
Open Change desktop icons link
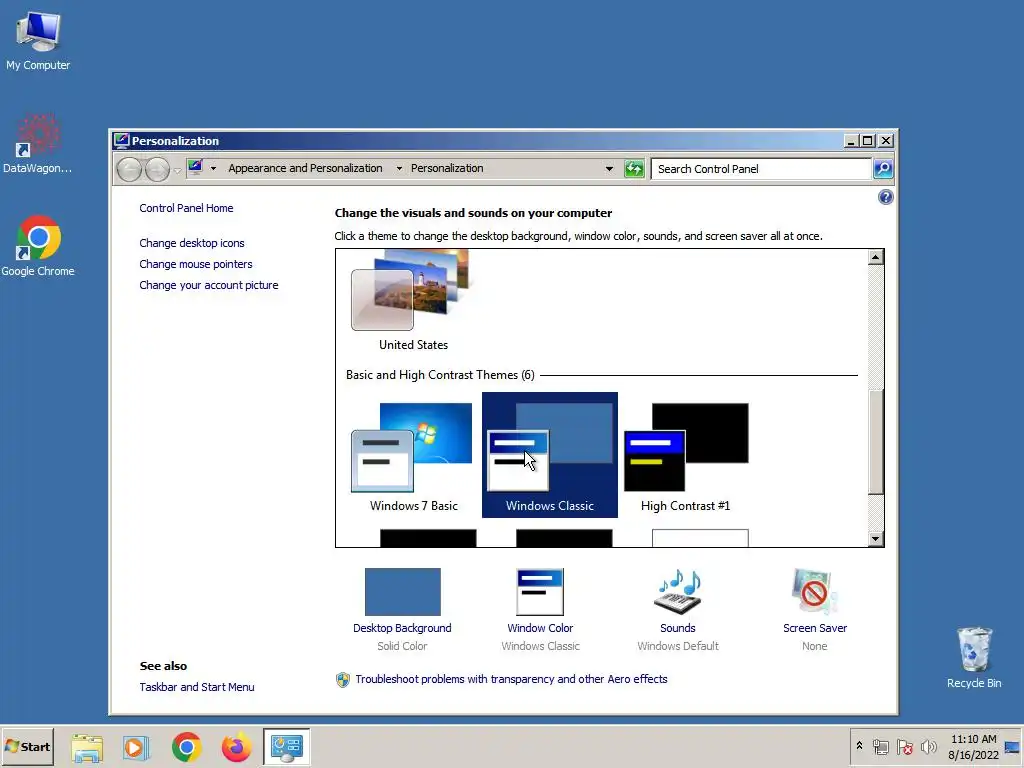pos(192,243)
